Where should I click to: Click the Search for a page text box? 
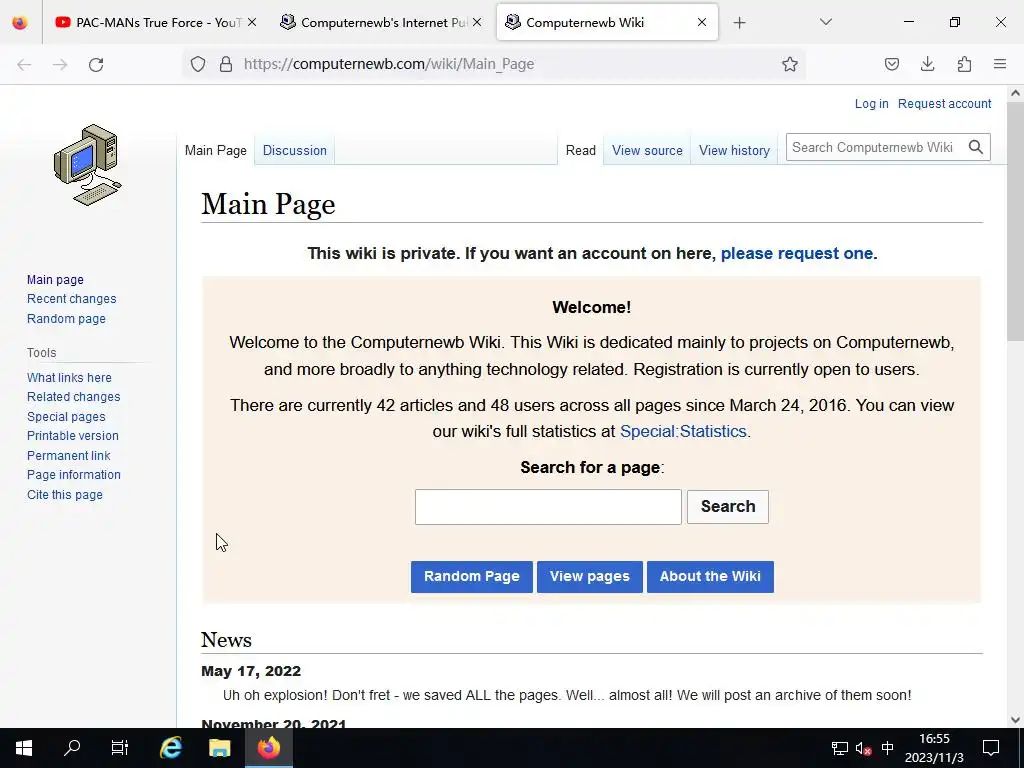click(x=548, y=507)
